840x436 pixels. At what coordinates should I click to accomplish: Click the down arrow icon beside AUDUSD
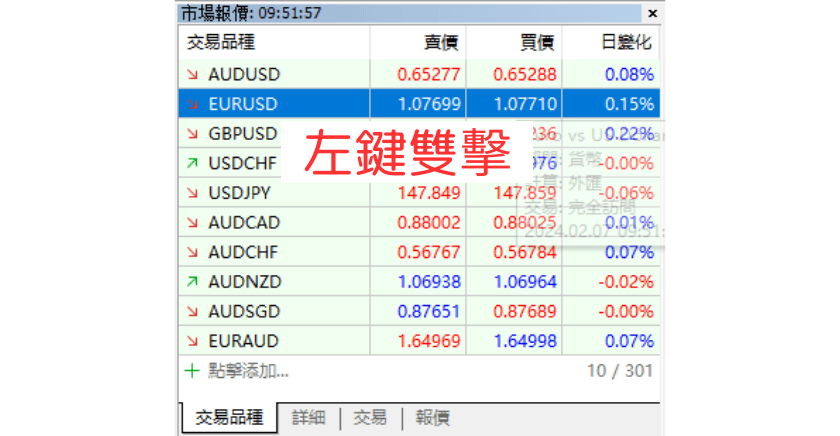192,74
